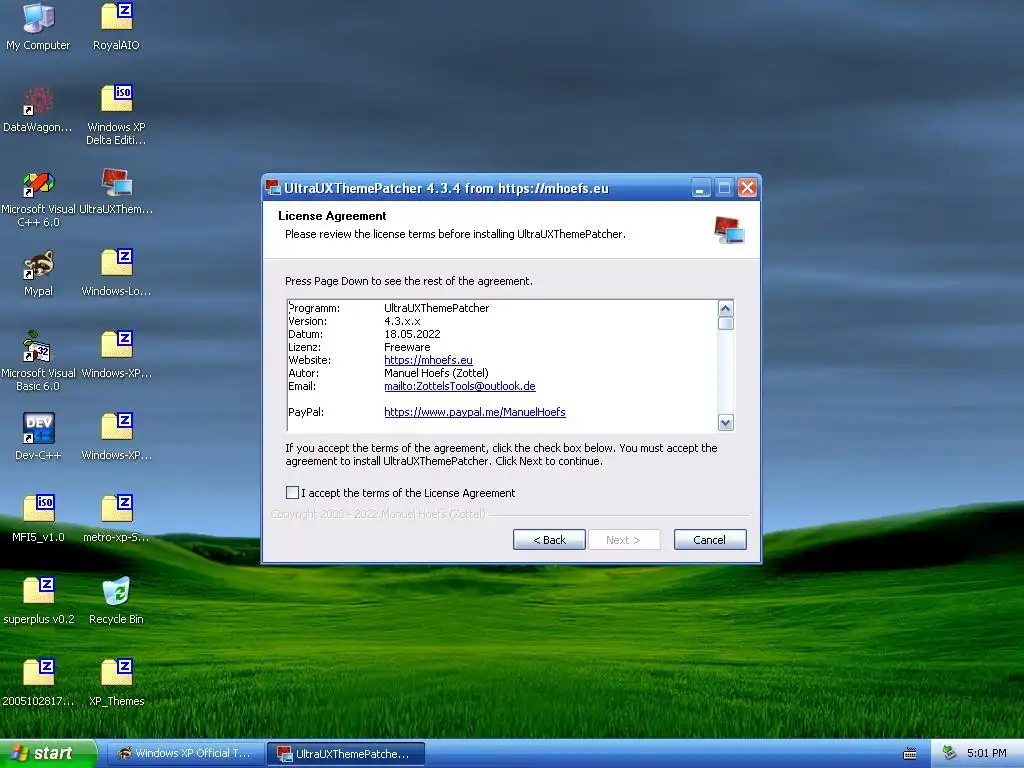Open the Windows start menu

point(48,753)
